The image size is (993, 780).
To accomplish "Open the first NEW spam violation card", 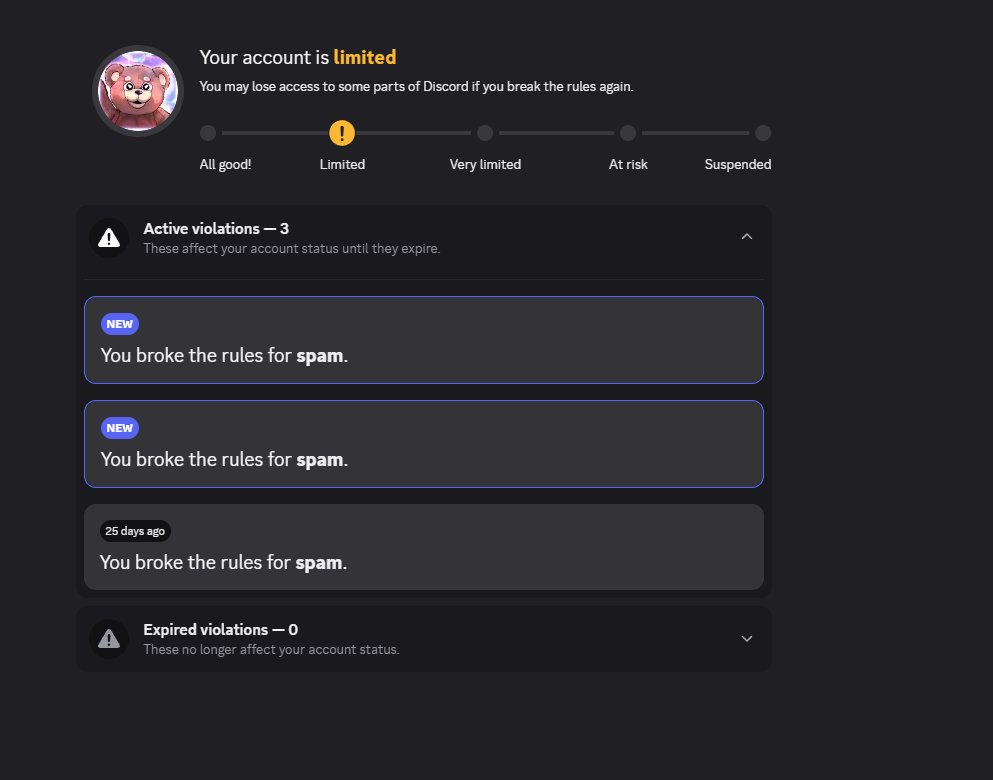I will [424, 340].
